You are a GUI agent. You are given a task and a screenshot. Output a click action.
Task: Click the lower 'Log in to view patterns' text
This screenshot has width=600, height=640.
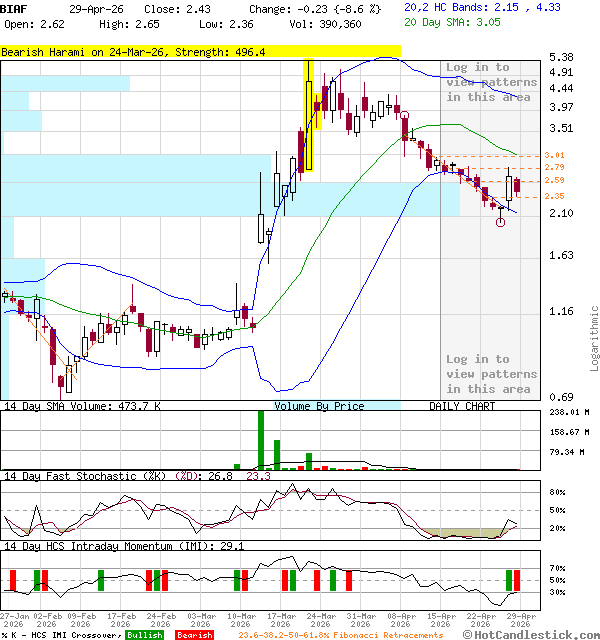pos(490,374)
